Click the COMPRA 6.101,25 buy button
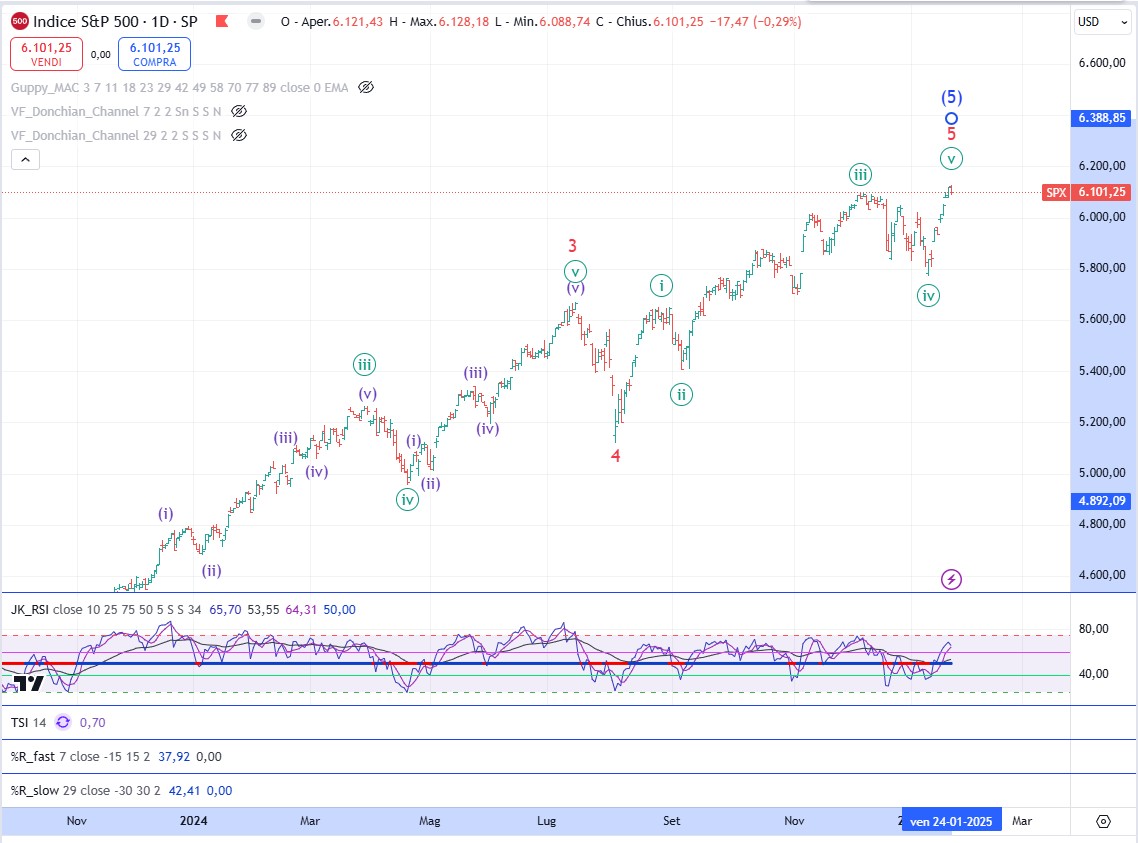This screenshot has width=1138, height=843. [155, 54]
